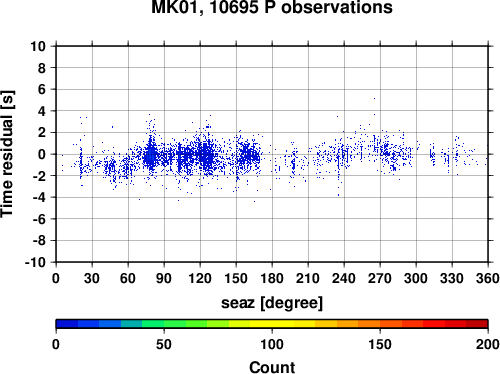Click the Time residual [s] axis label
The height and width of the screenshot is (374, 500).
pyautogui.click(x=8, y=154)
